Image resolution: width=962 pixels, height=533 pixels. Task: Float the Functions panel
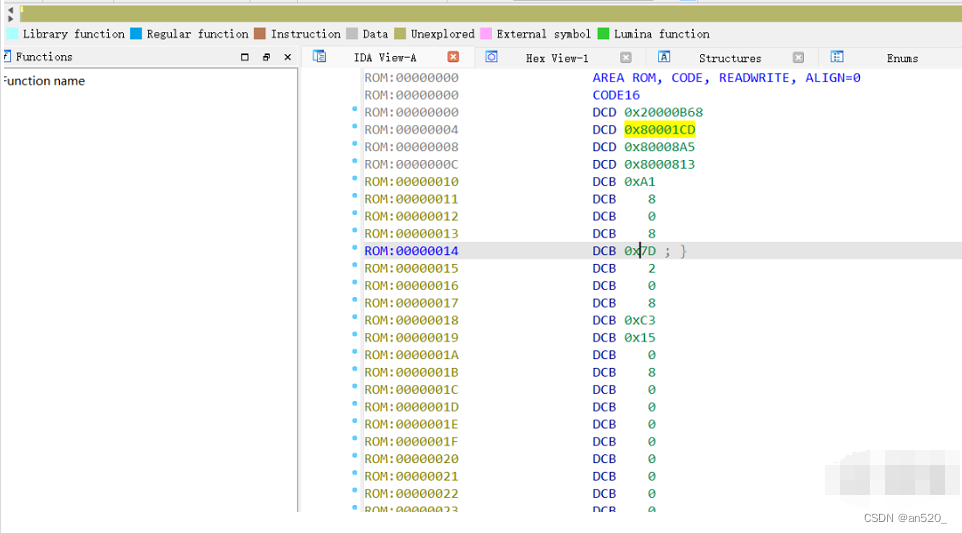266,57
